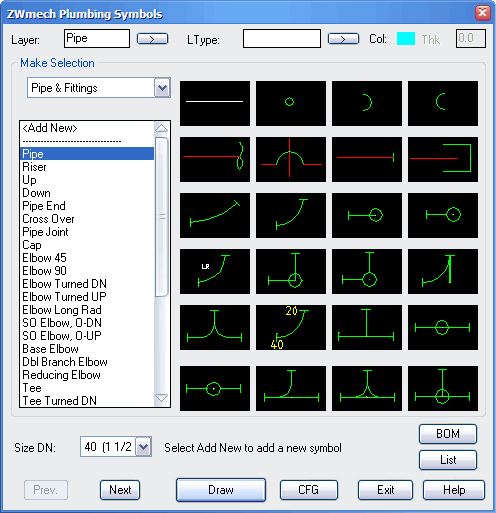Open layer browser arrow next to Layer field
The height and width of the screenshot is (513, 496).
click(x=152, y=39)
